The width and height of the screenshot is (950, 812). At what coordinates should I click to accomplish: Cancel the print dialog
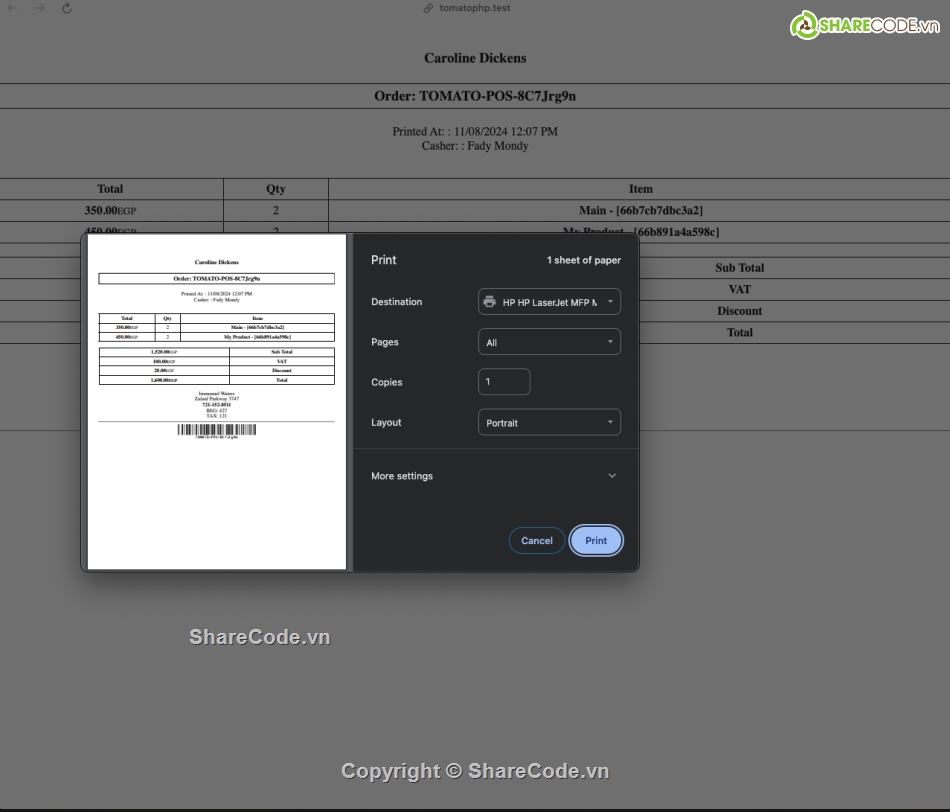[536, 540]
